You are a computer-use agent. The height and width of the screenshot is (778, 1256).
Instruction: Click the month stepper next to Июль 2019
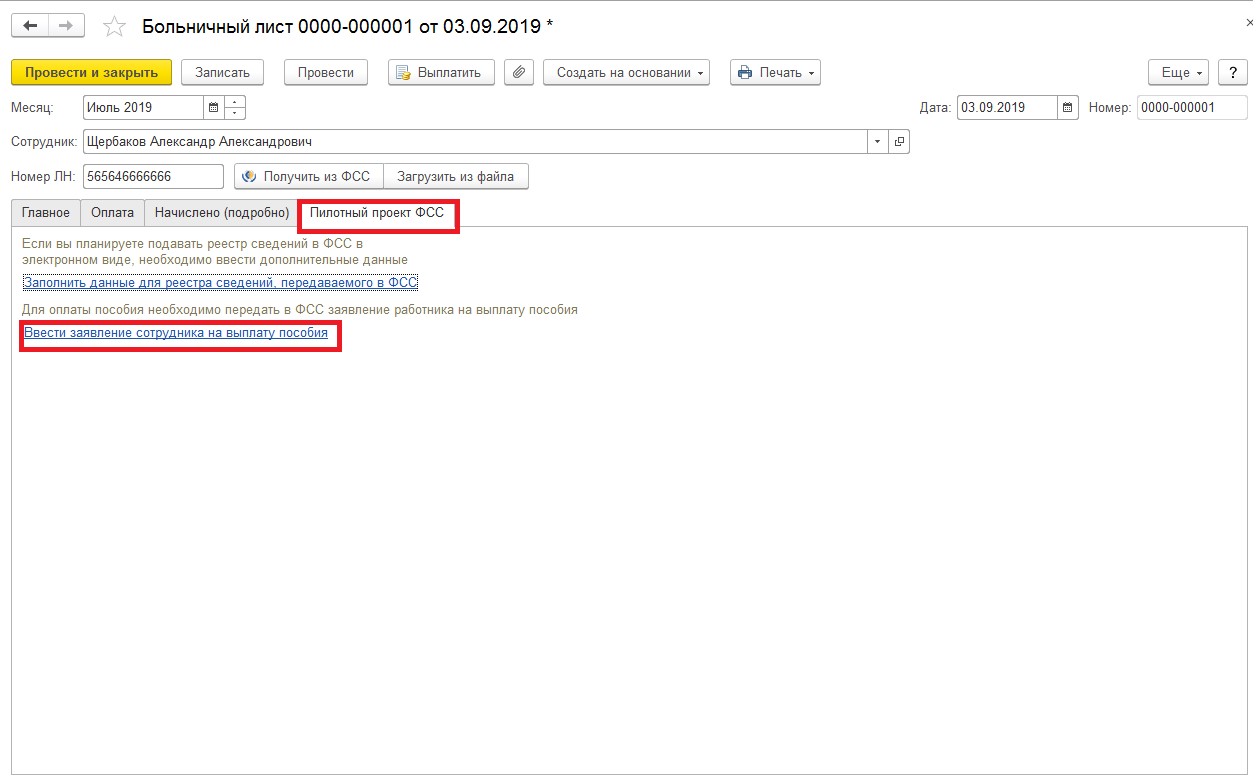click(235, 107)
